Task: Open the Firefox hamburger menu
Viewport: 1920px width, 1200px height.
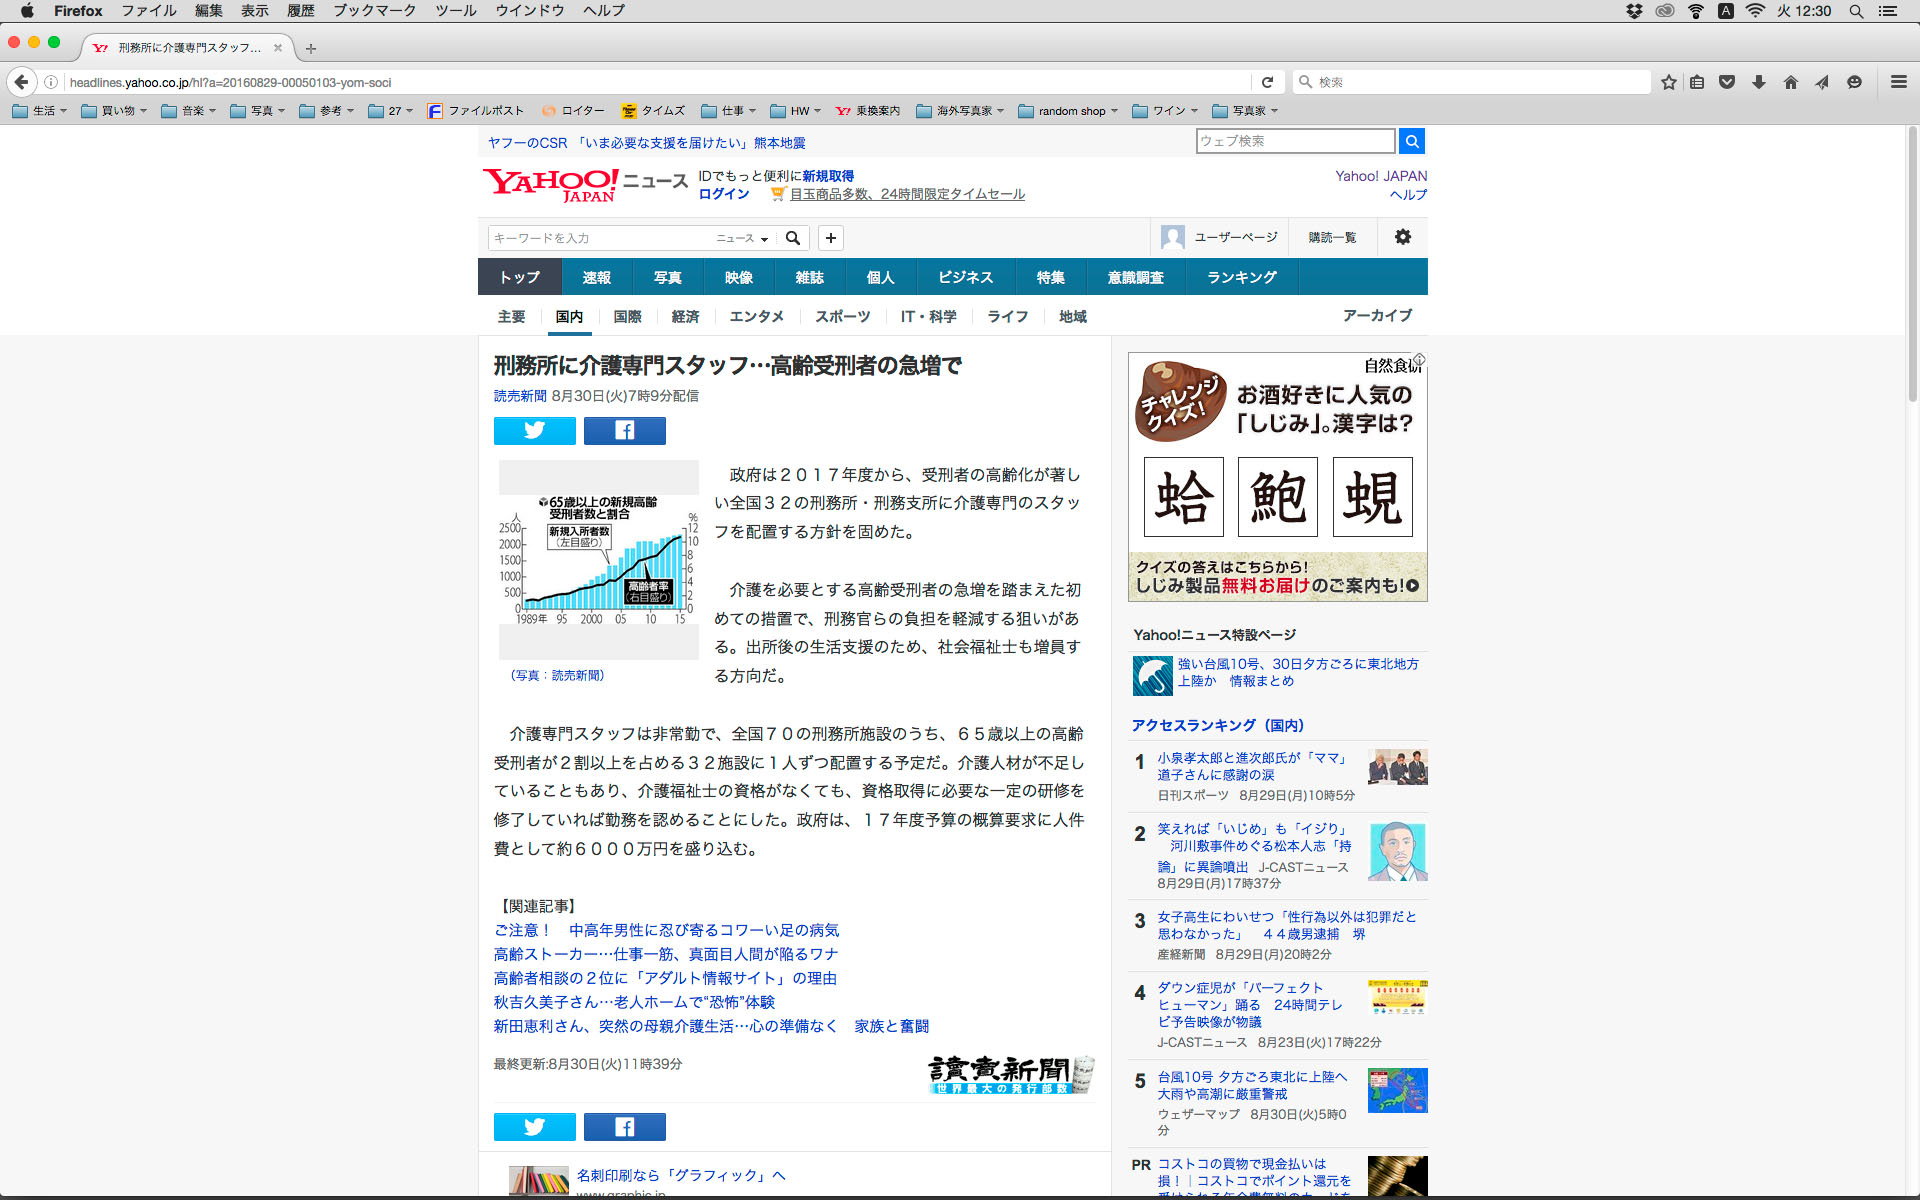Action: (x=1898, y=82)
